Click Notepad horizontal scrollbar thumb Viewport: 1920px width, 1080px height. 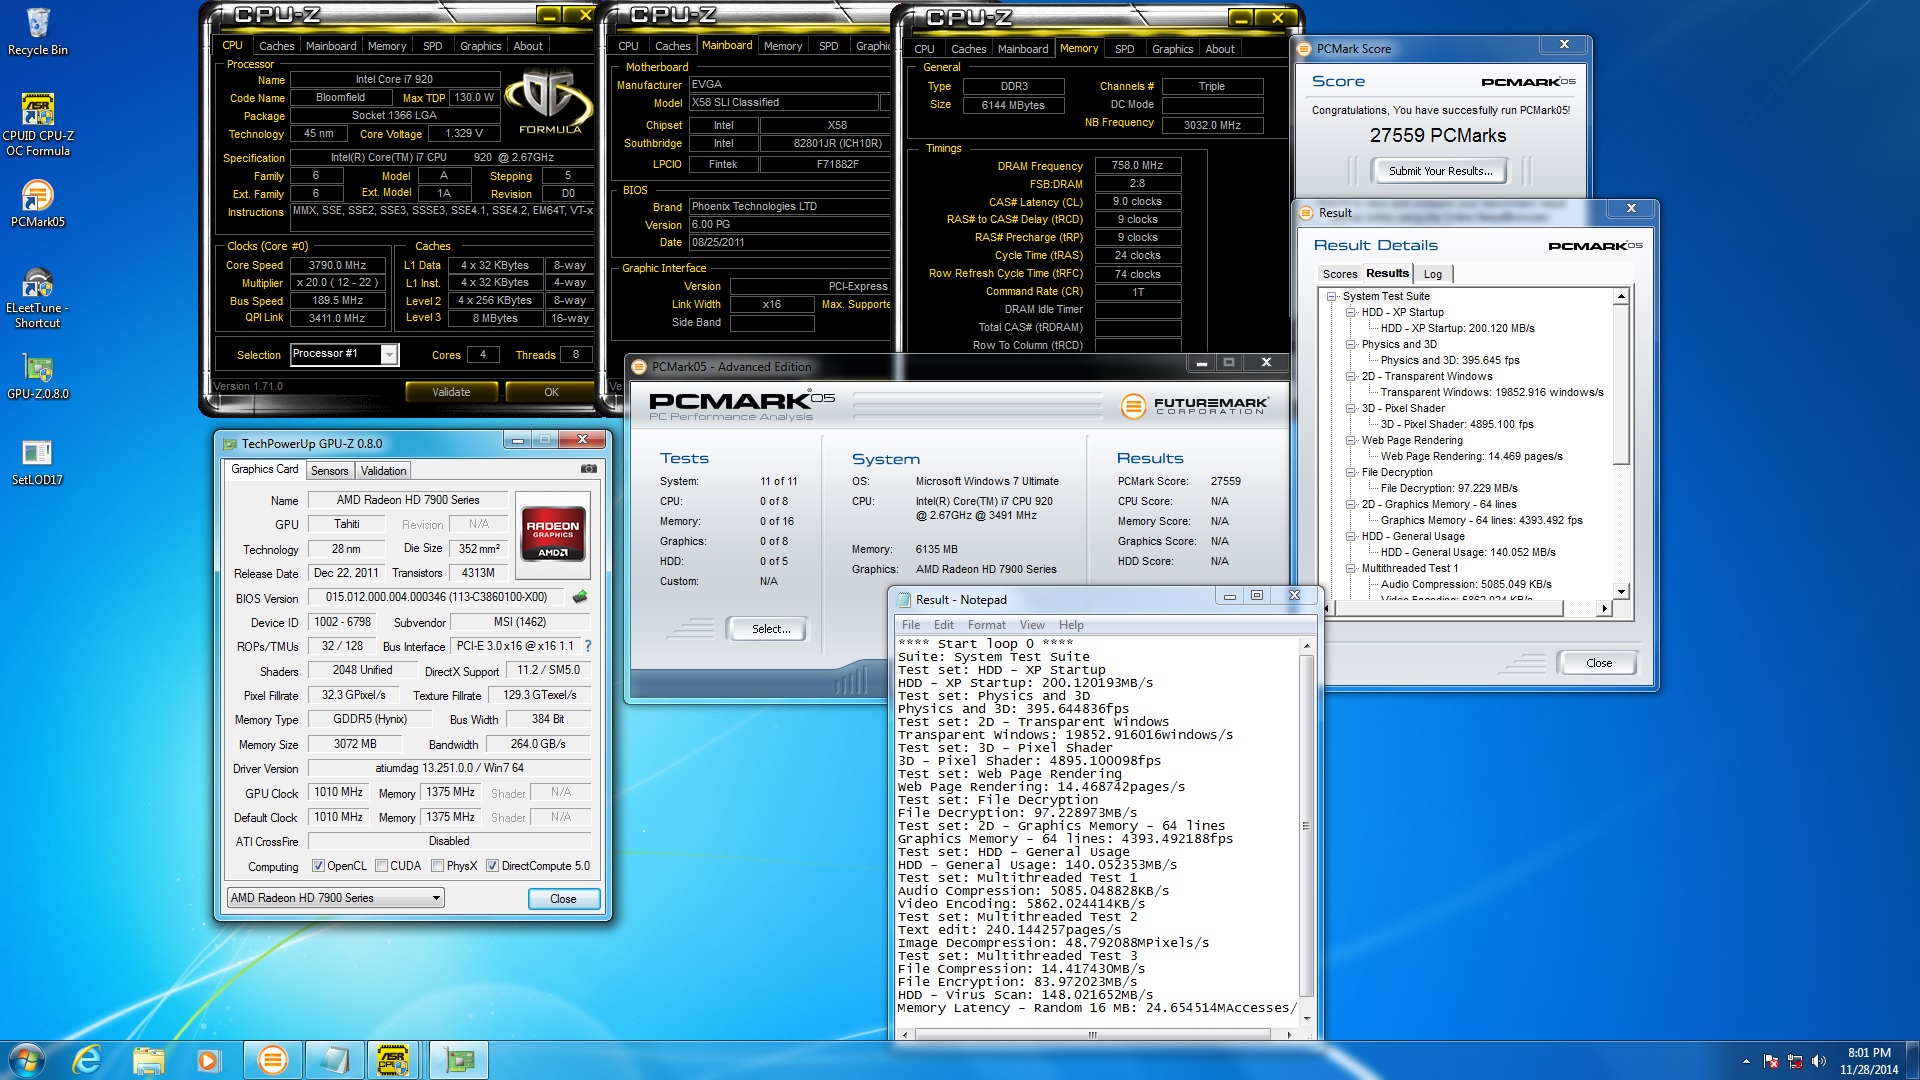coord(1092,1035)
